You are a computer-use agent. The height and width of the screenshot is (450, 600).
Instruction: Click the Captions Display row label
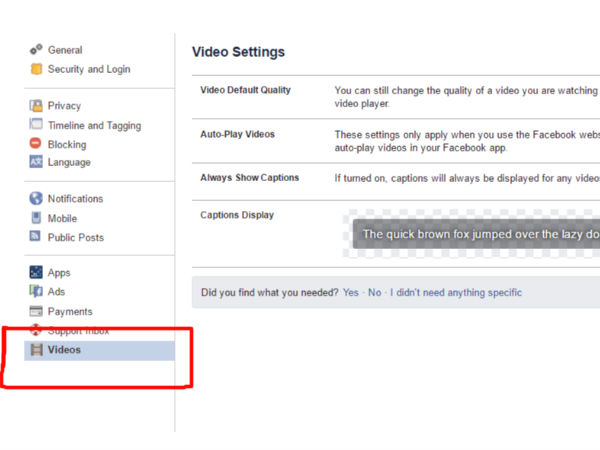[237, 215]
